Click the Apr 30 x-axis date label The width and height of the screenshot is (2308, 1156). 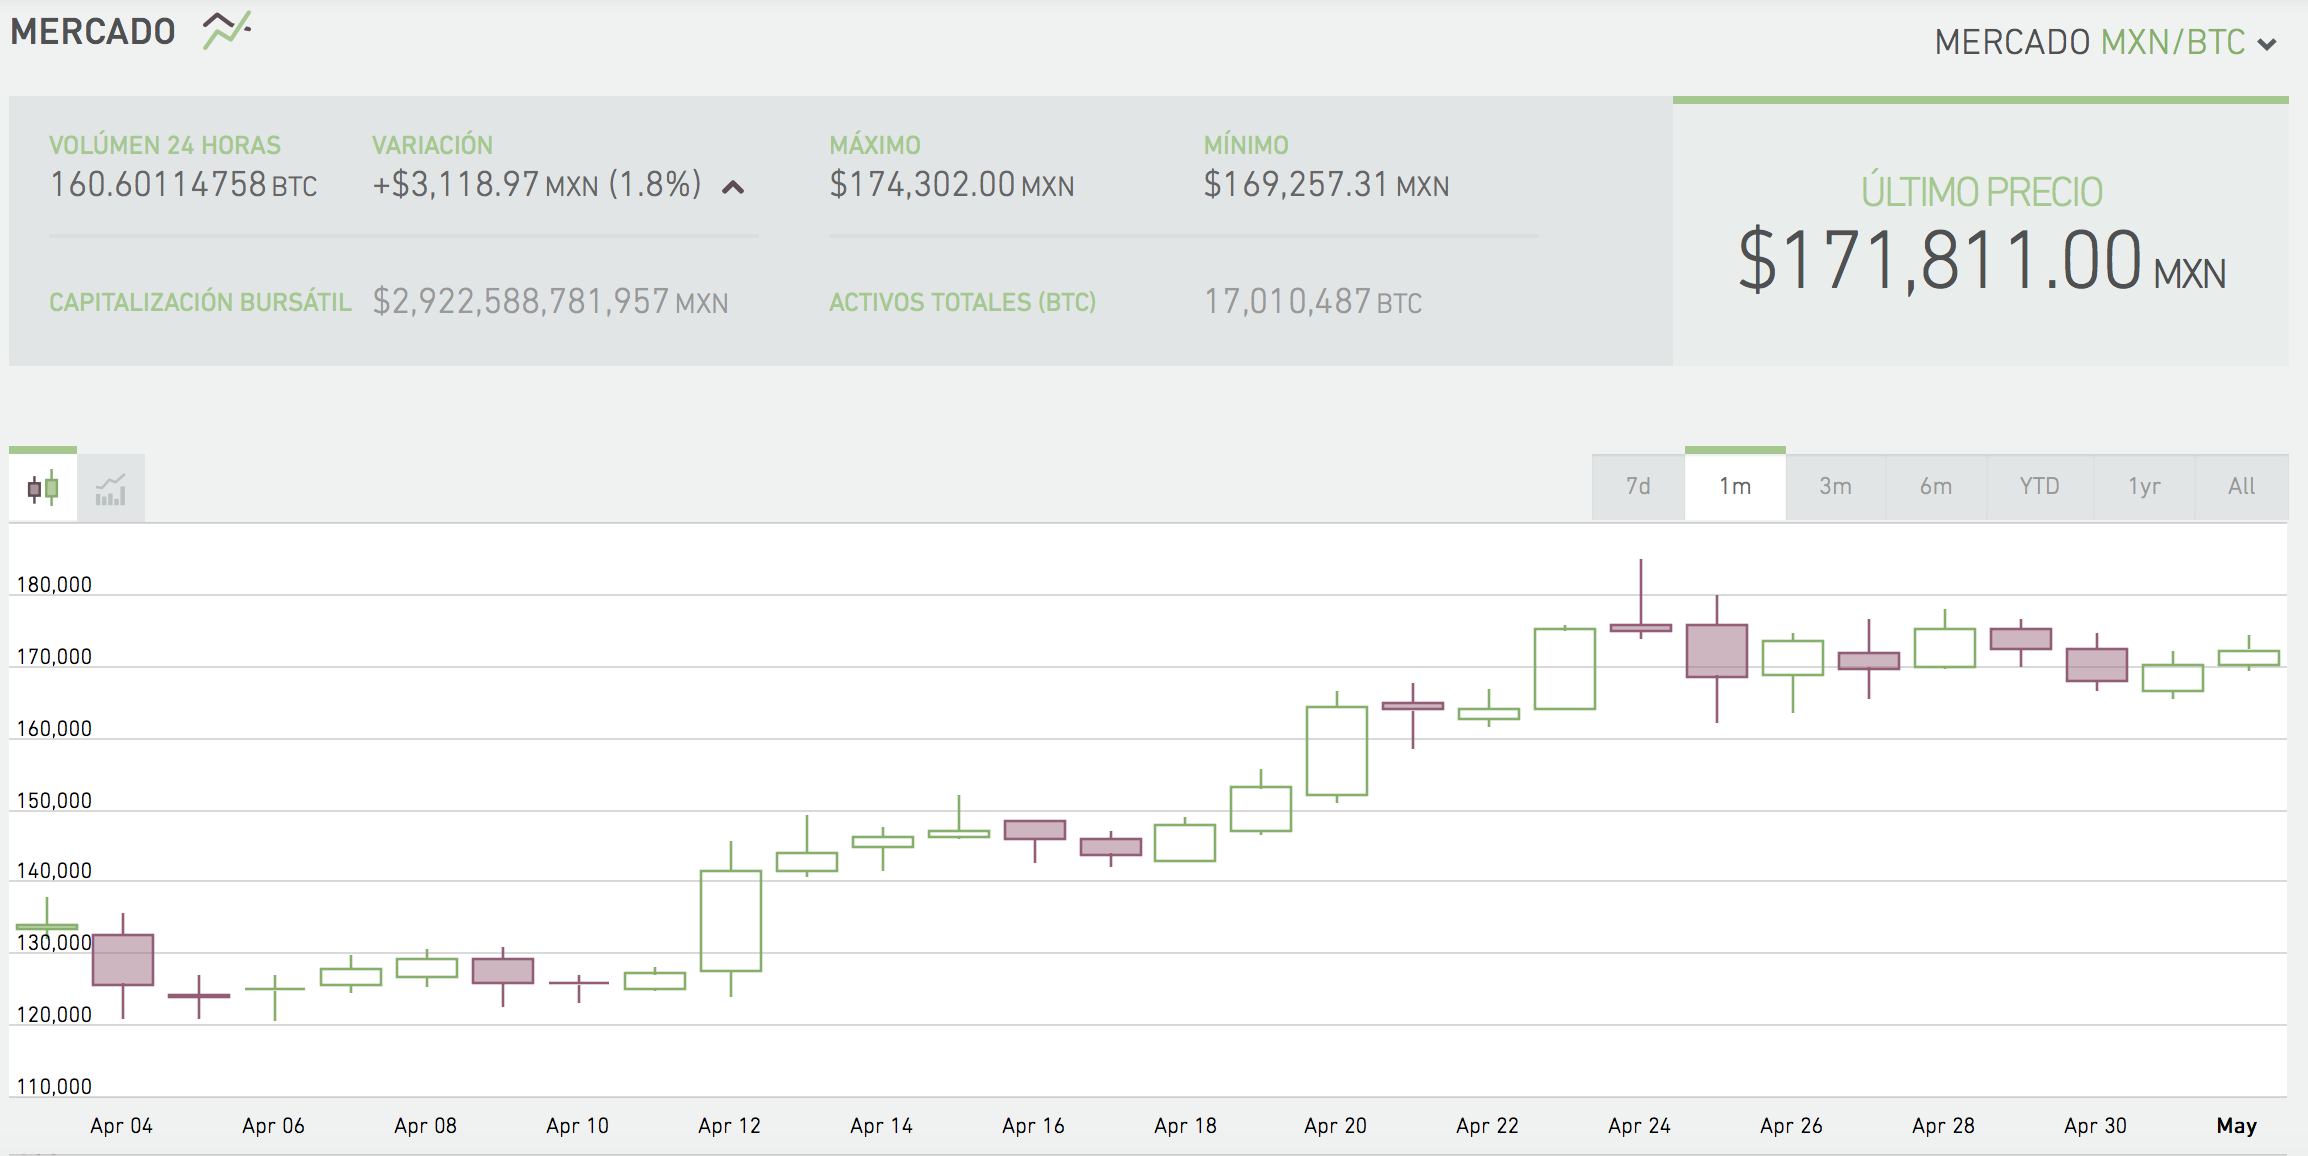[x=2095, y=1126]
